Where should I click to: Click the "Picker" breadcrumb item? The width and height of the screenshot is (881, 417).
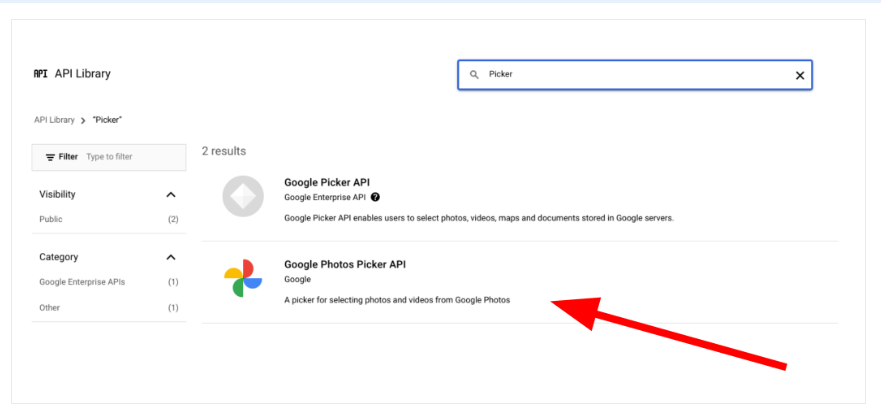[107, 120]
